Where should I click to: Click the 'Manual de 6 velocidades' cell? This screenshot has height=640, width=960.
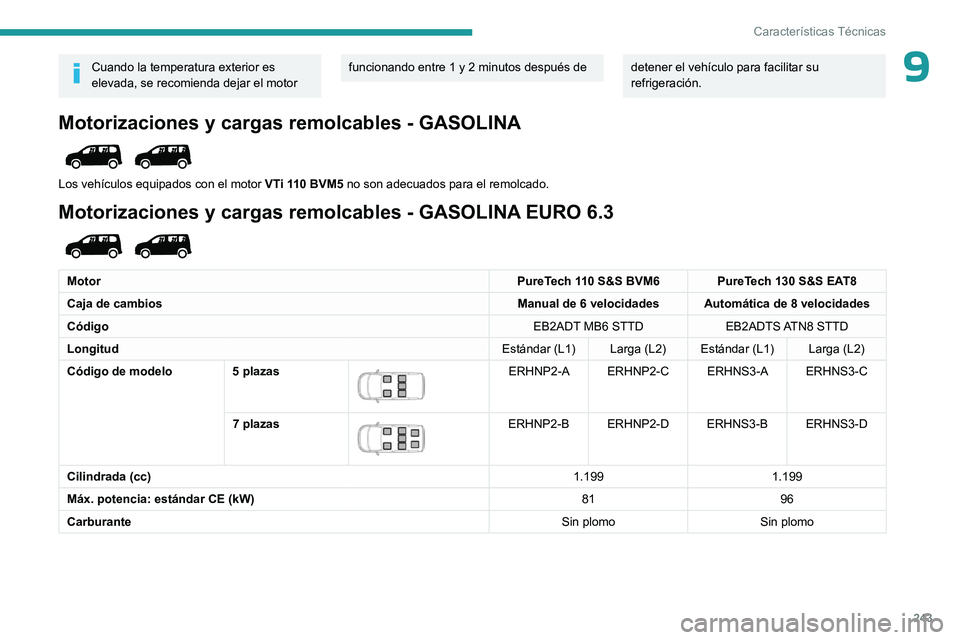(x=588, y=304)
